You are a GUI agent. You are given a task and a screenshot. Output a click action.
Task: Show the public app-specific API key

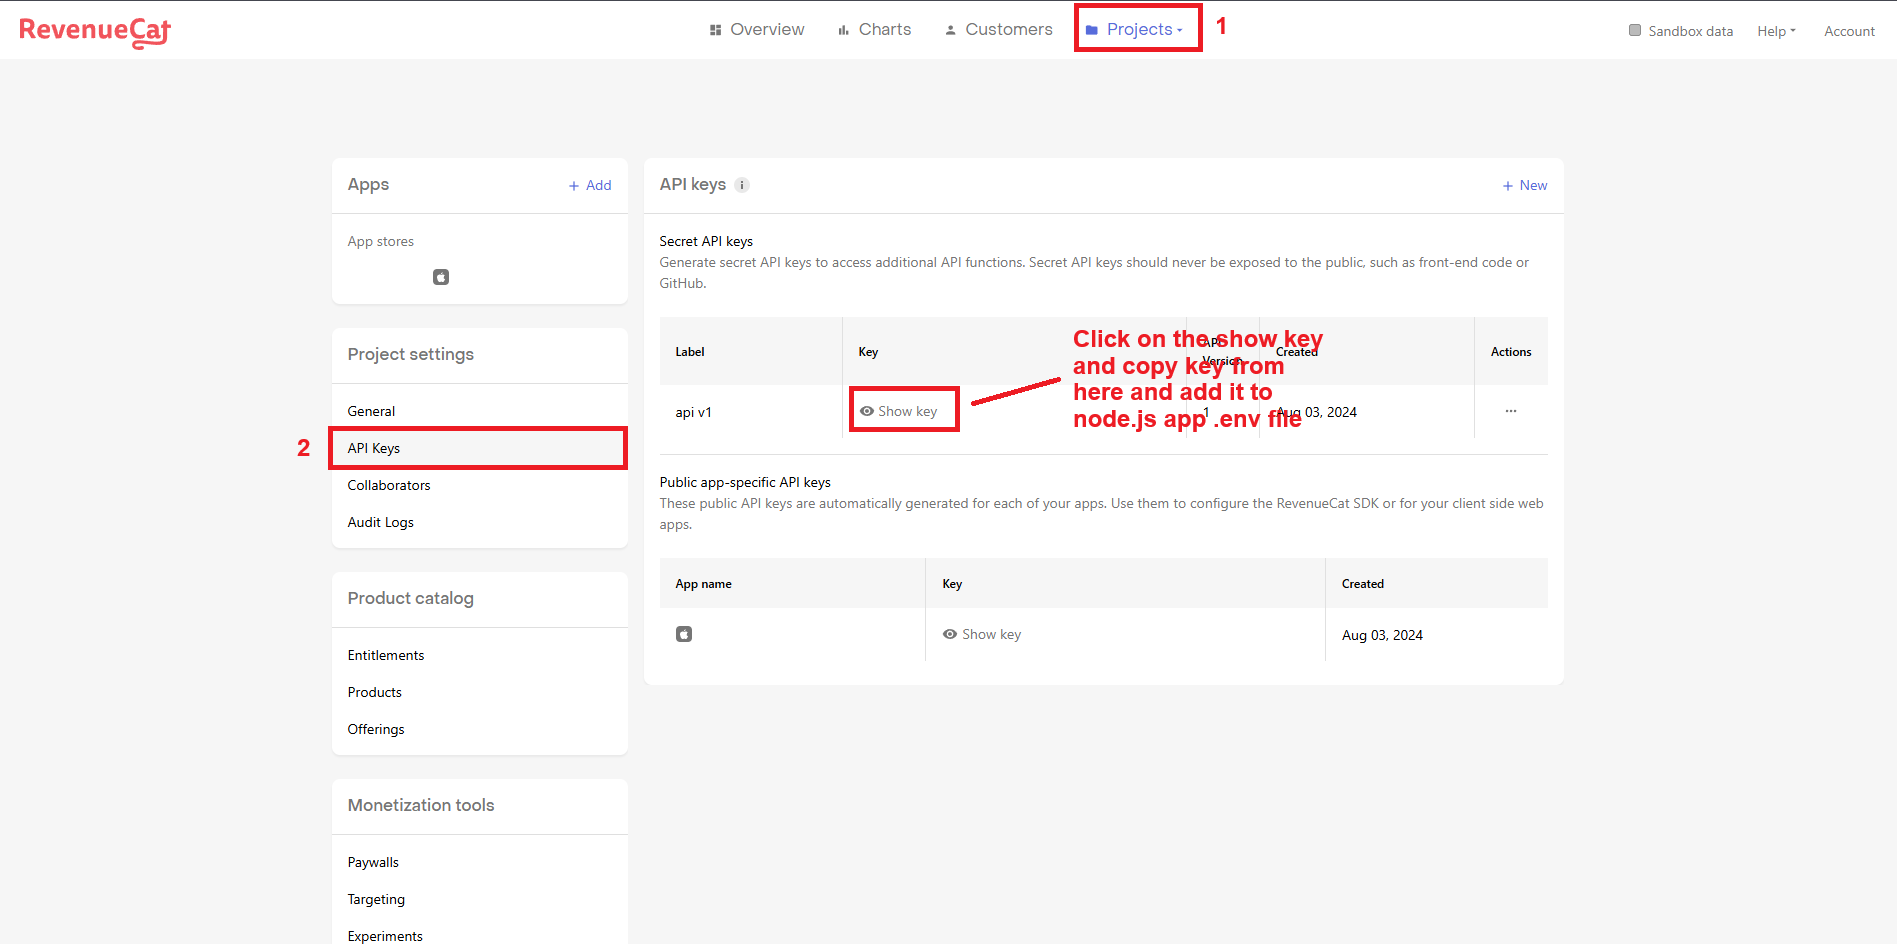tap(982, 634)
